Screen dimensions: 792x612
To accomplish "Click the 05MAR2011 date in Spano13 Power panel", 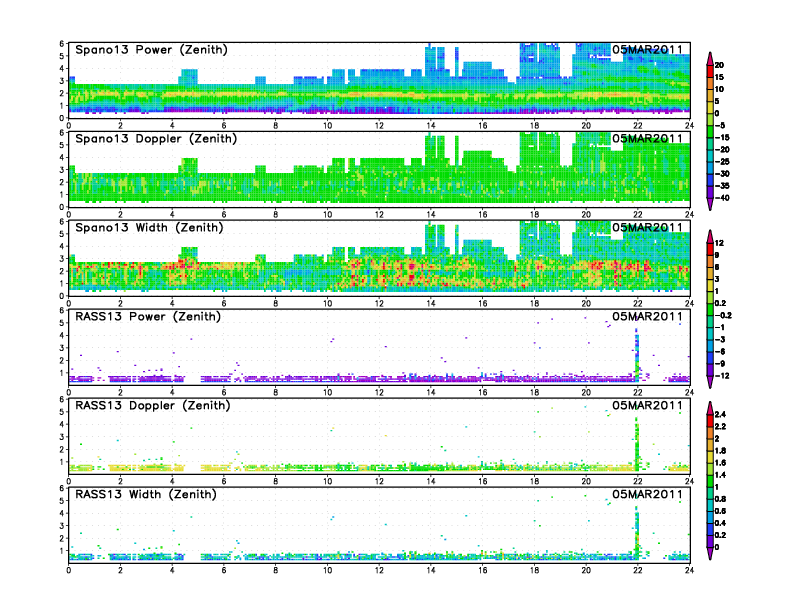I will point(647,50).
